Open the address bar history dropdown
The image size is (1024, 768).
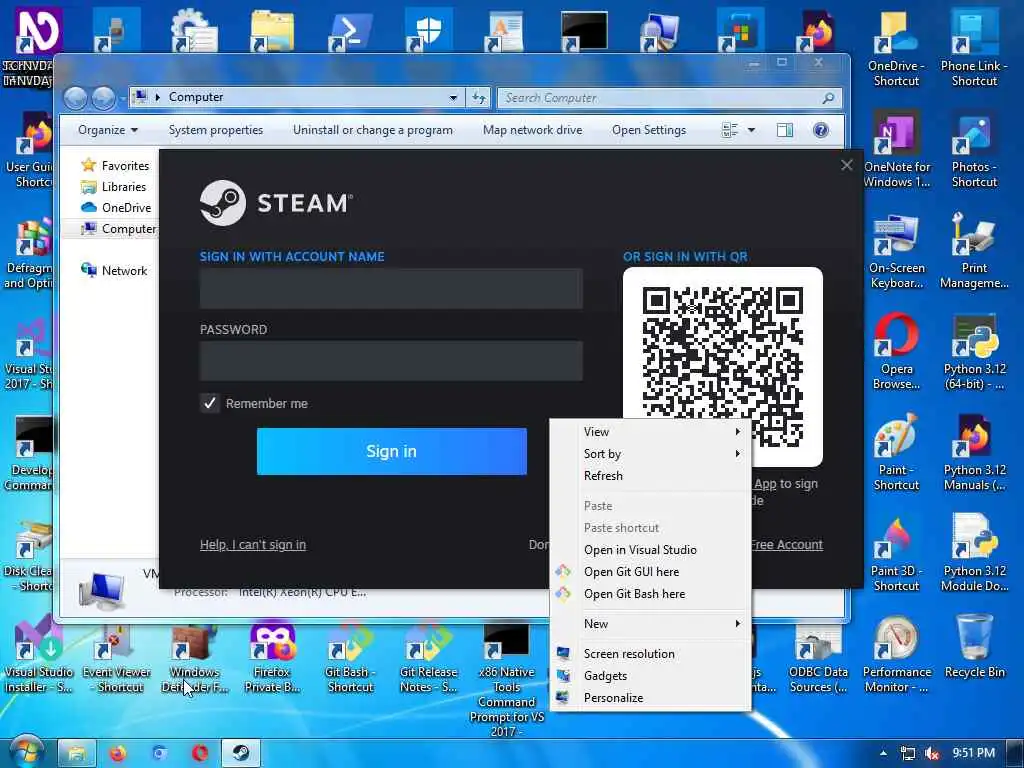(x=453, y=97)
